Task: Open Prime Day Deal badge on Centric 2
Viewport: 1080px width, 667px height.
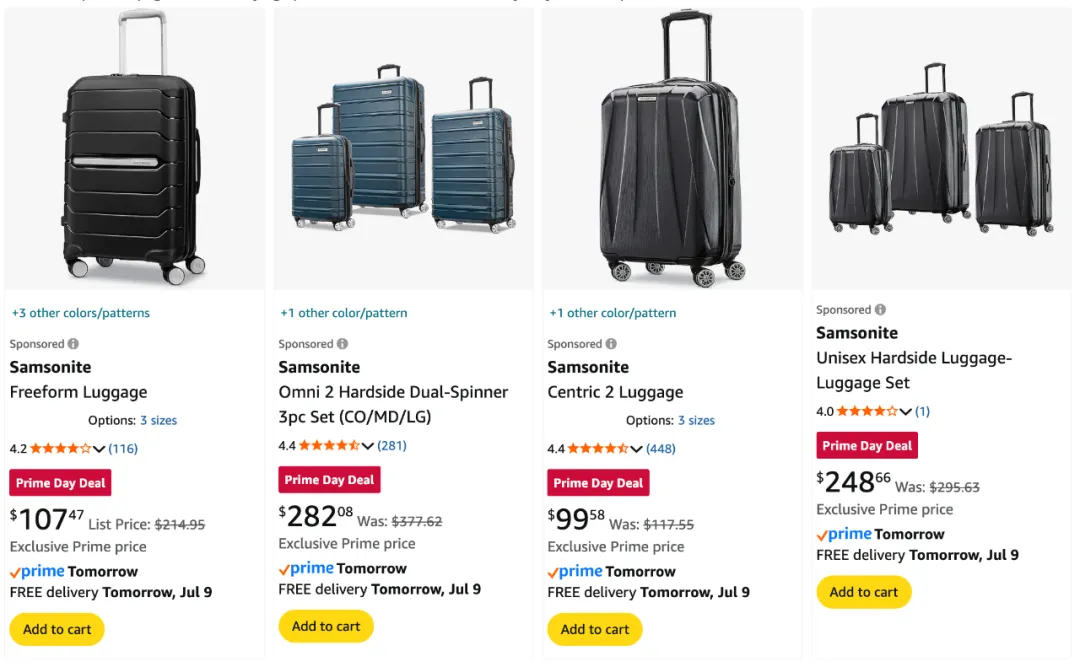Action: pos(598,483)
